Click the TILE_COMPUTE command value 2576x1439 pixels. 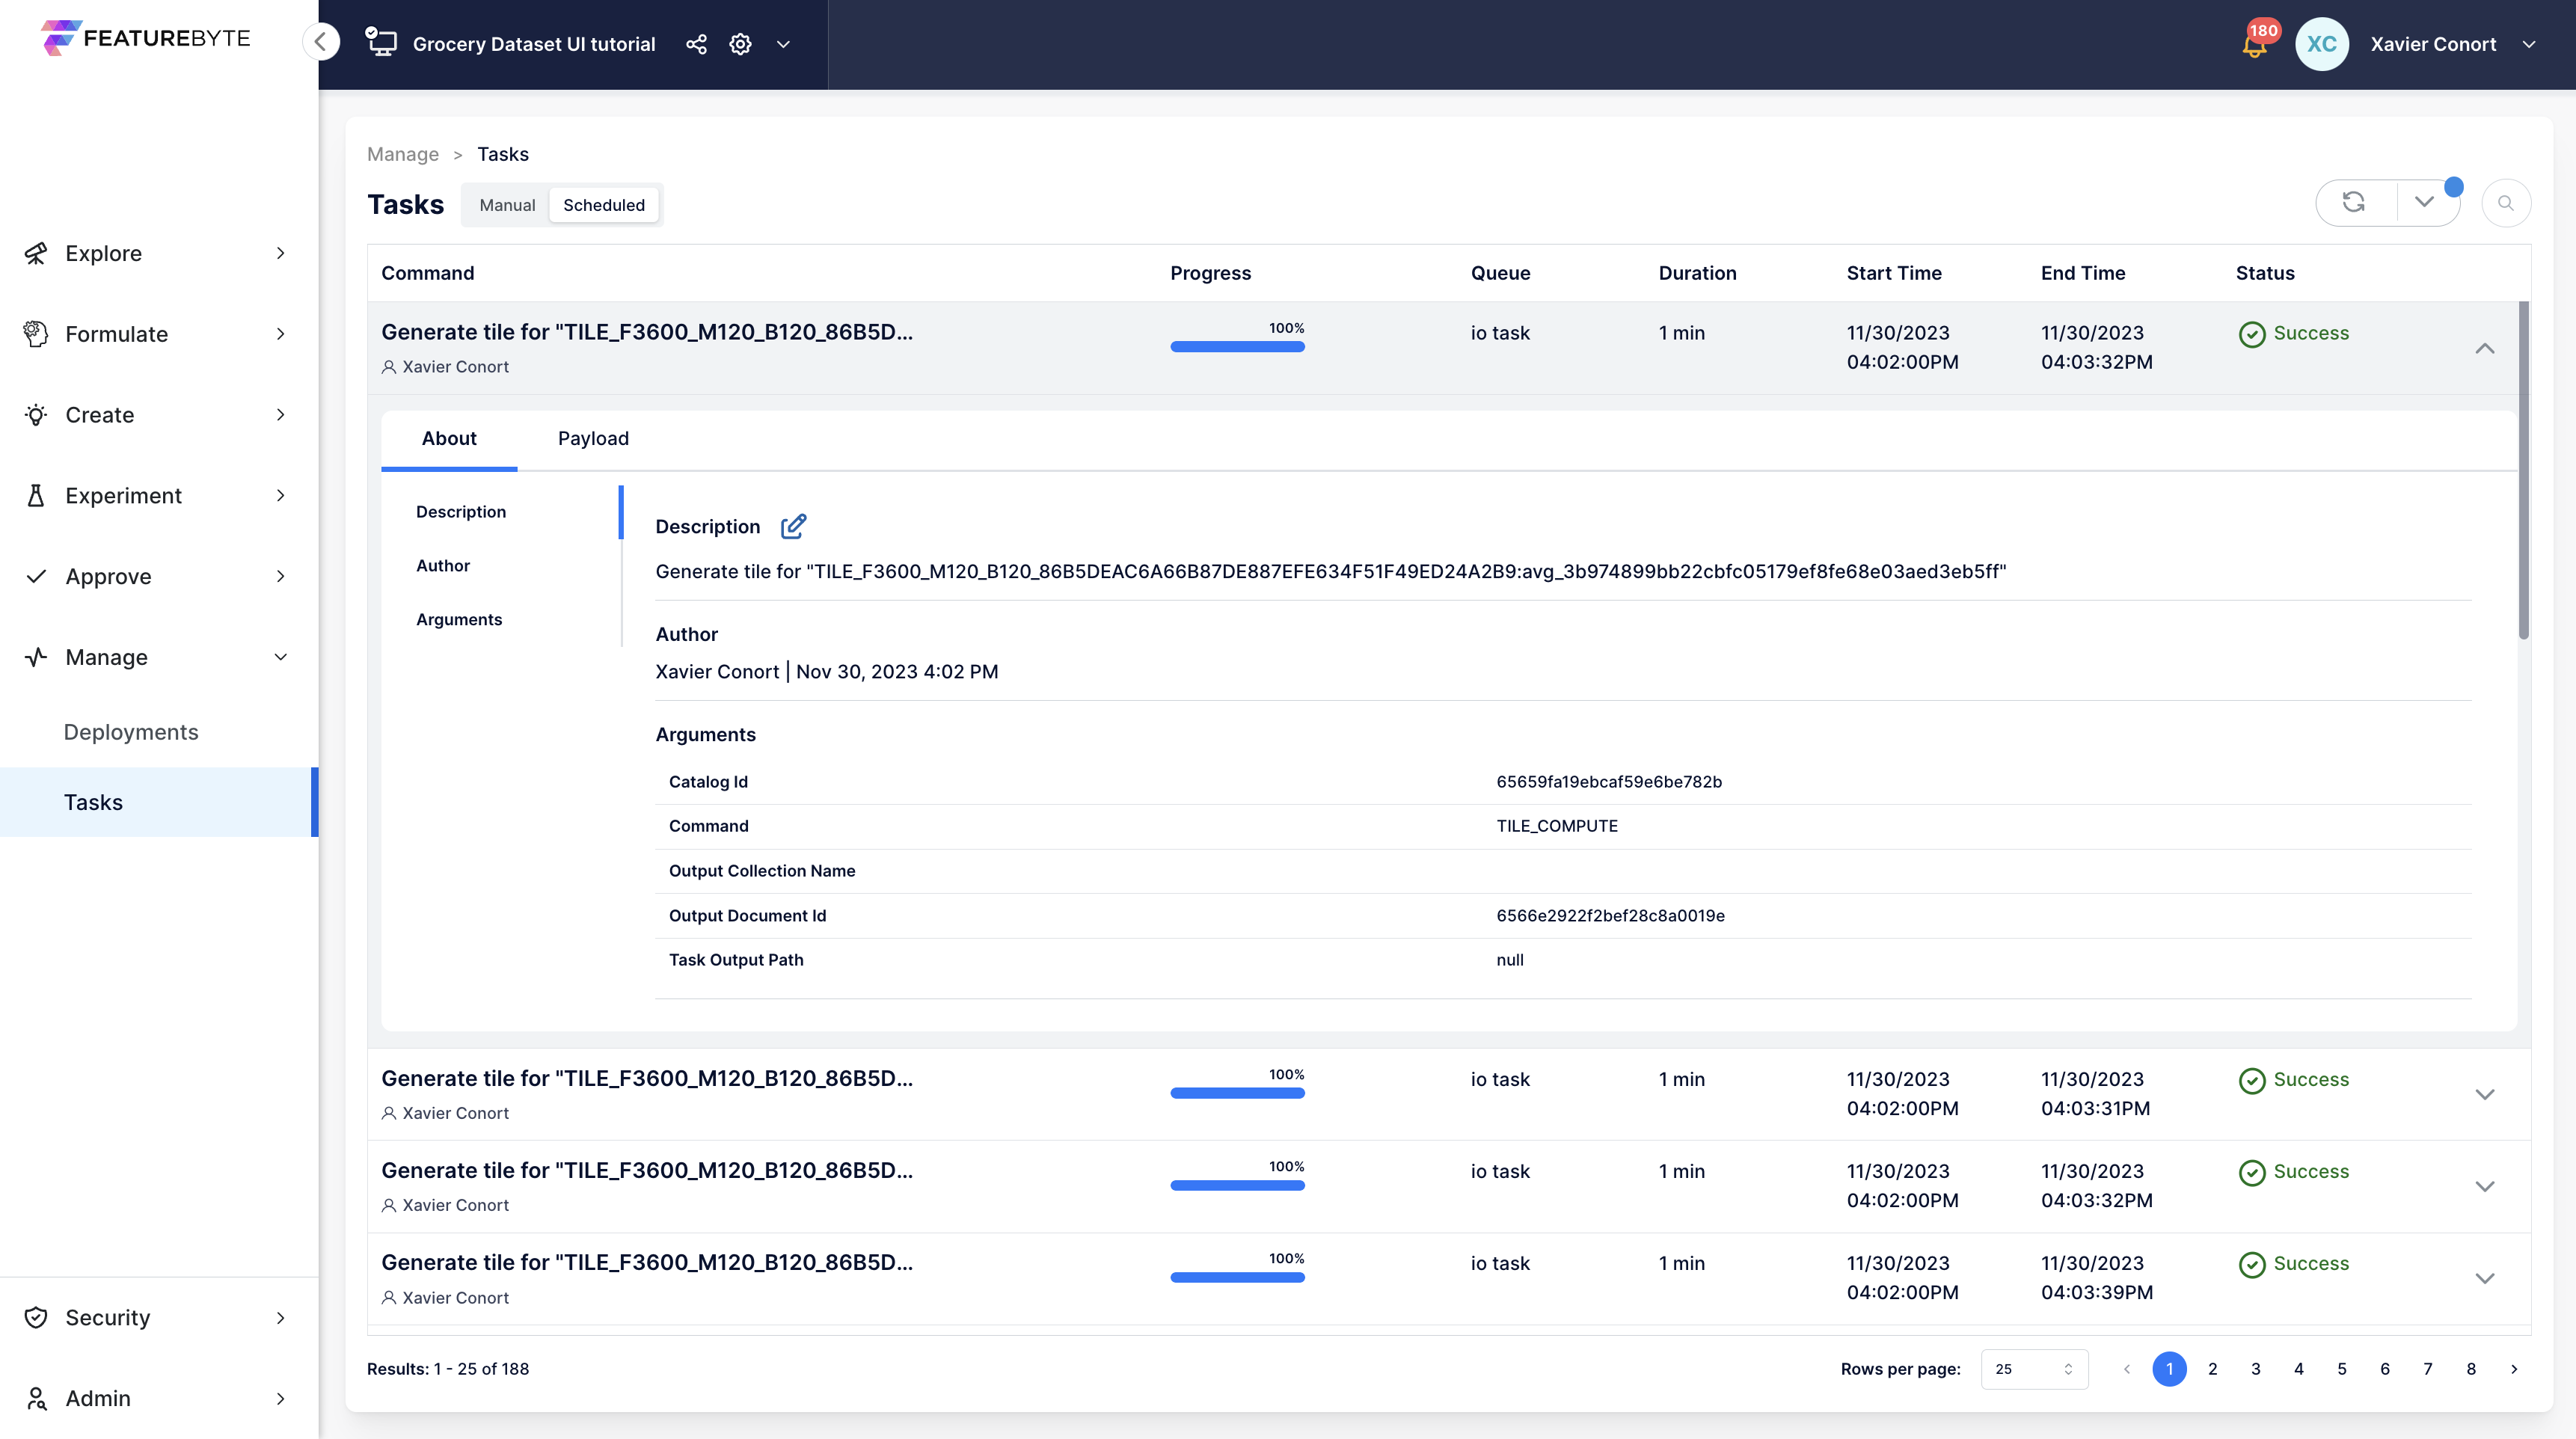click(1557, 826)
